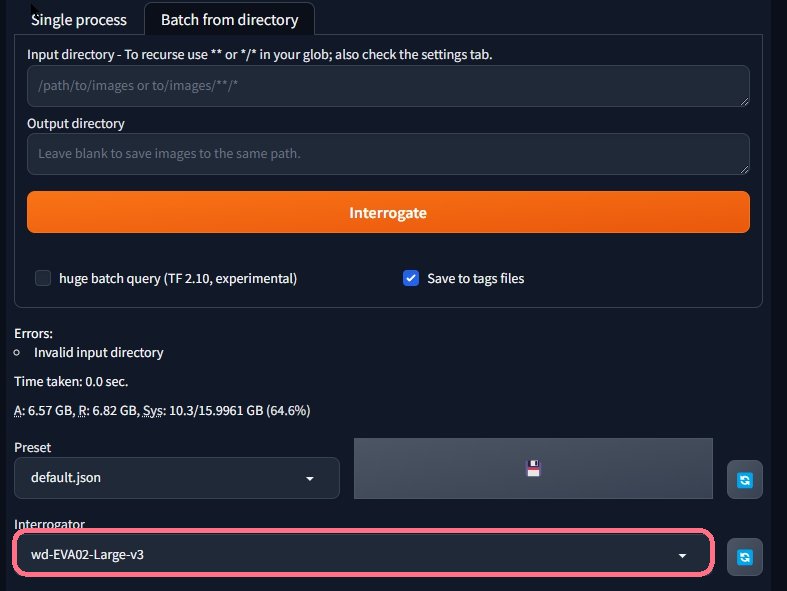Uncheck Save to tags files
This screenshot has width=787, height=591.
pyautogui.click(x=410, y=278)
